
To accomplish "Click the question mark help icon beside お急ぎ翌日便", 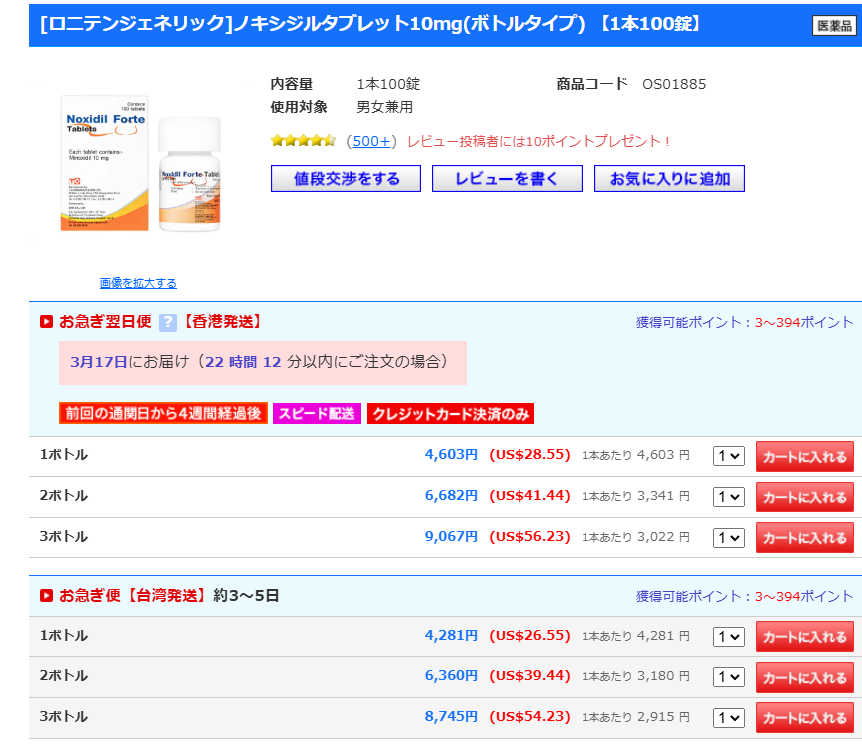I will click(167, 322).
